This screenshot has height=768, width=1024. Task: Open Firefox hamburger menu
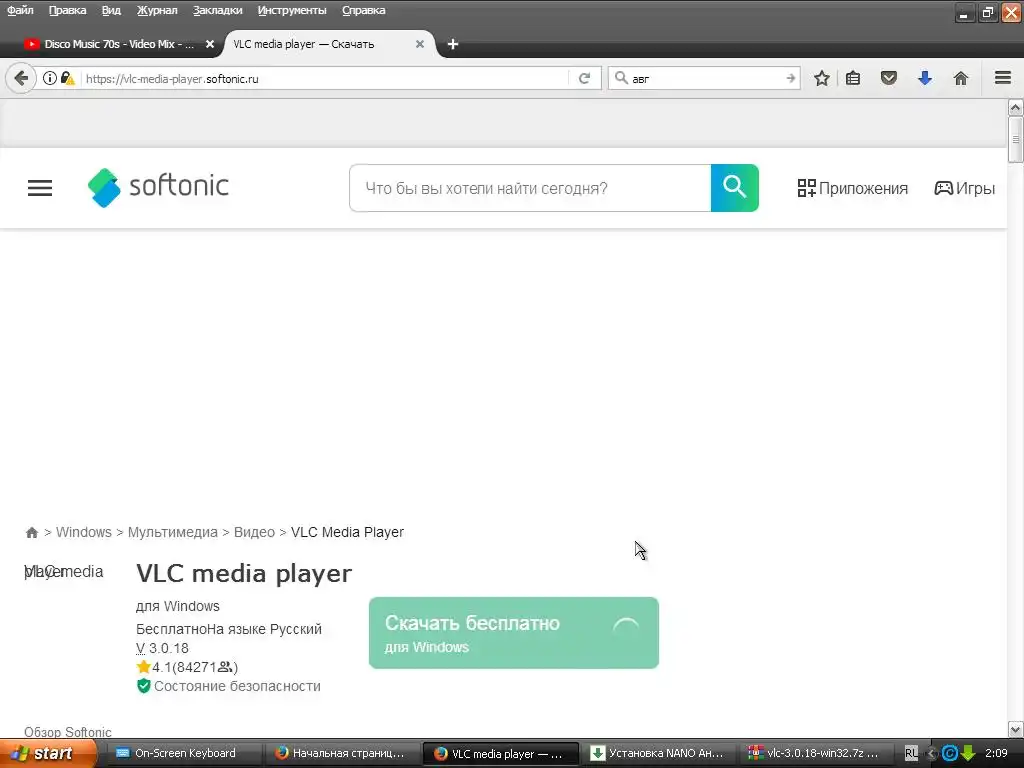click(1003, 78)
